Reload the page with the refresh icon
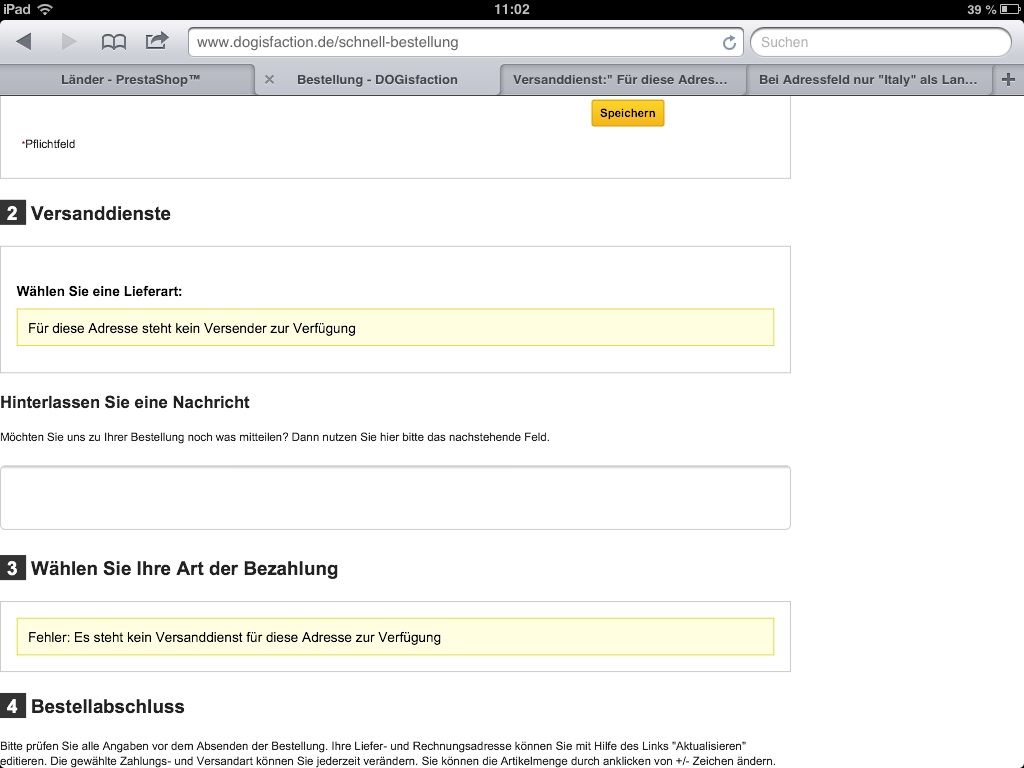The image size is (1024, 768). click(729, 42)
